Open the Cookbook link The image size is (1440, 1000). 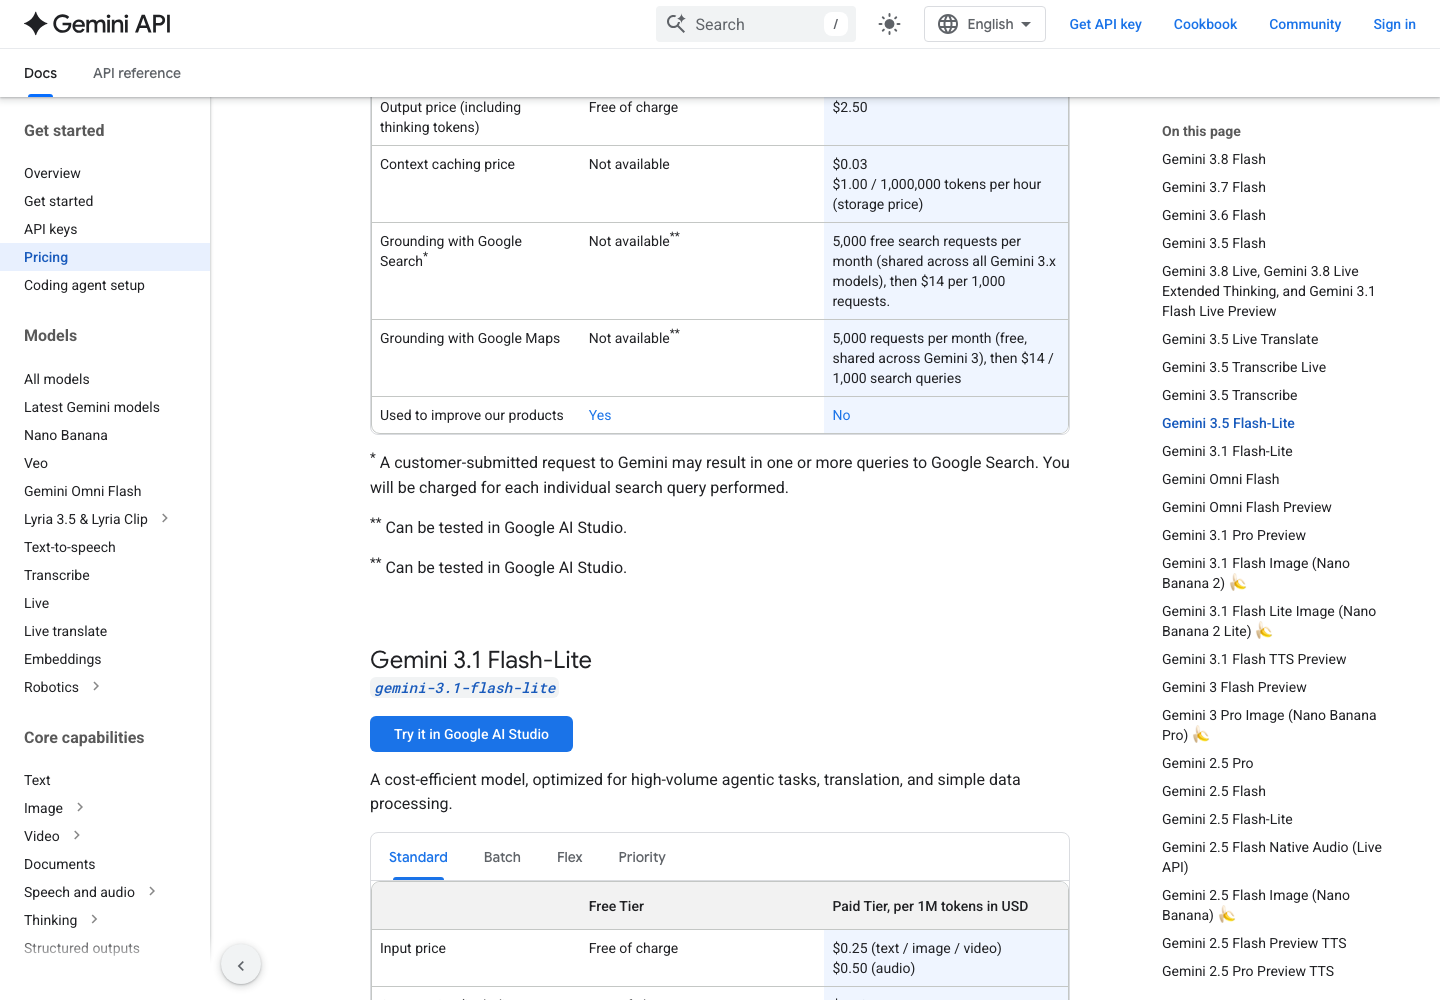[x=1205, y=24]
